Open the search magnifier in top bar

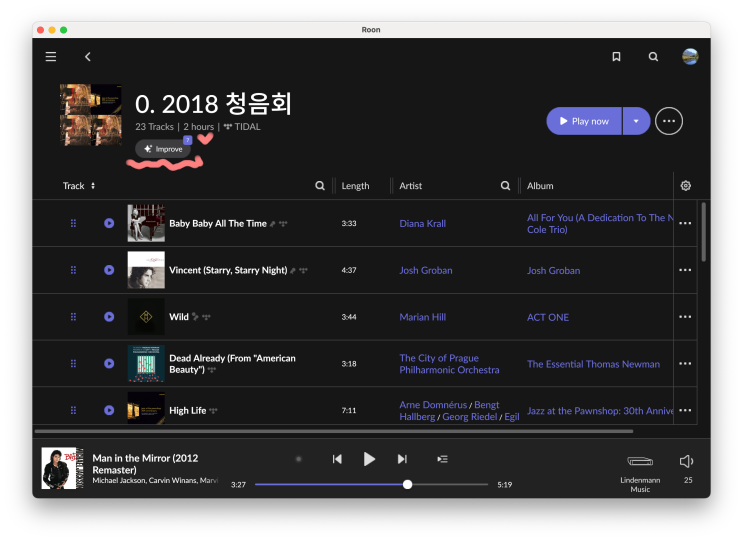653,57
